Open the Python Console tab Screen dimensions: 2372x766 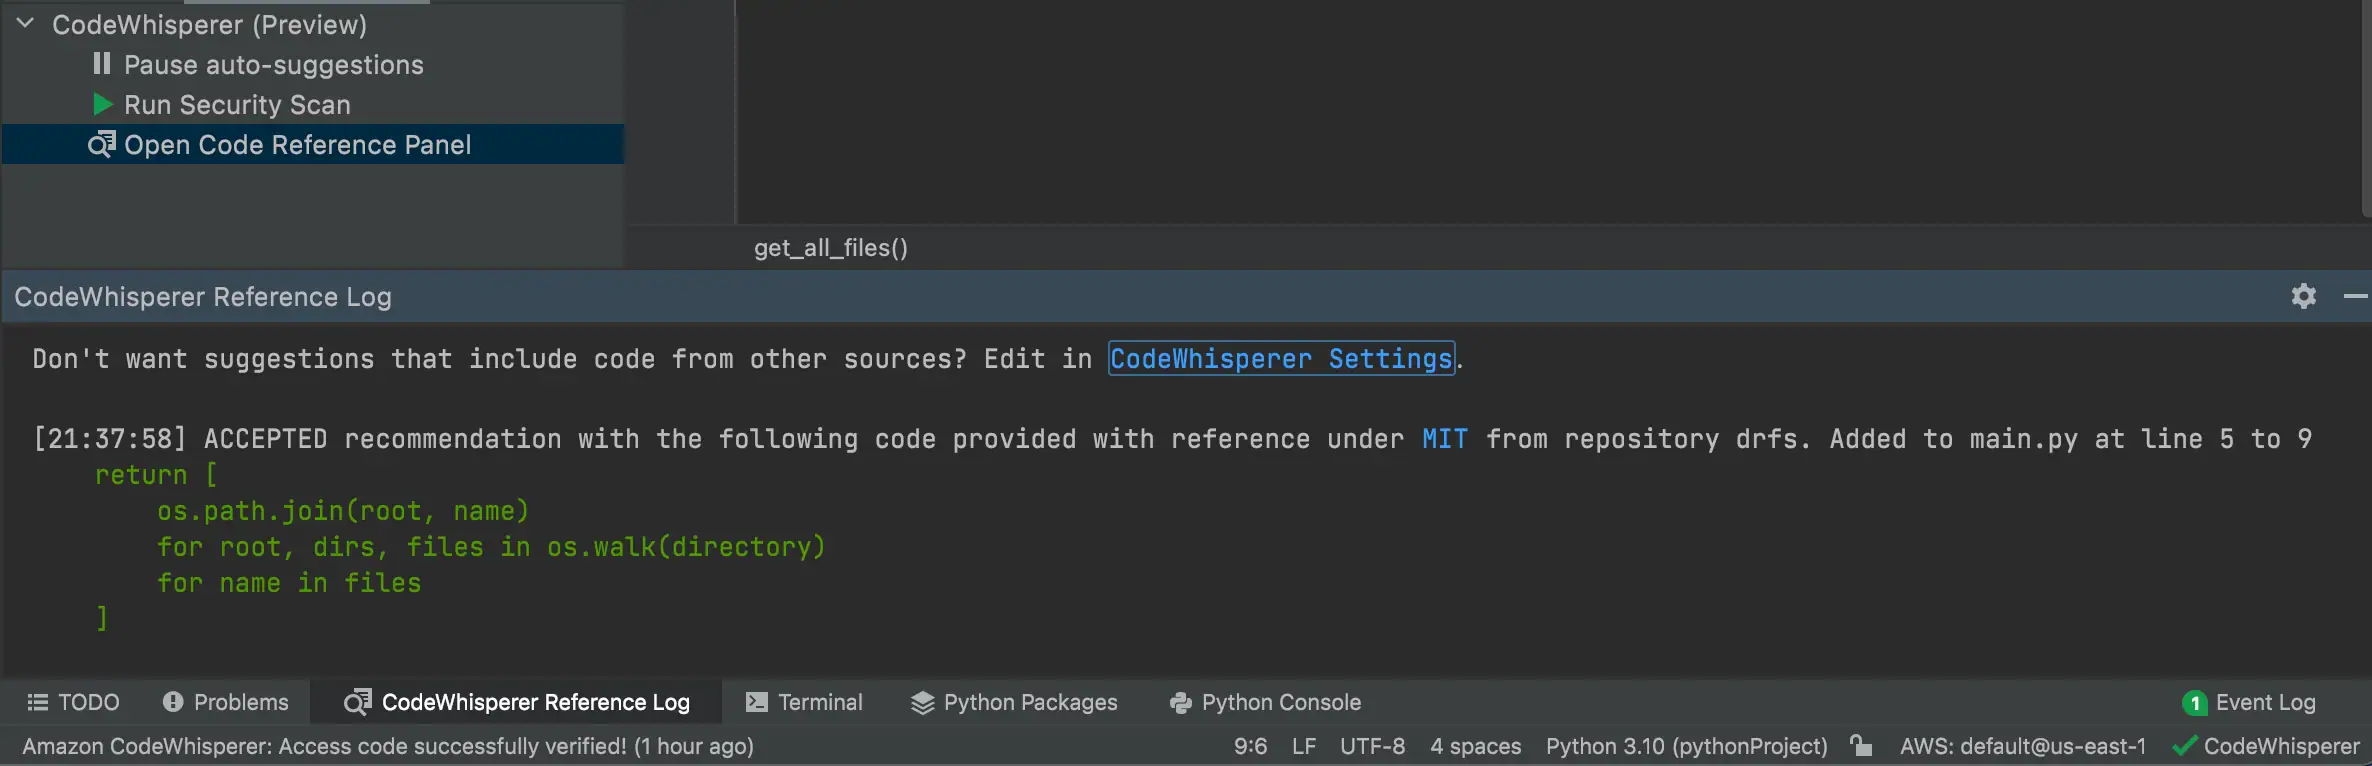pyautogui.click(x=1265, y=702)
